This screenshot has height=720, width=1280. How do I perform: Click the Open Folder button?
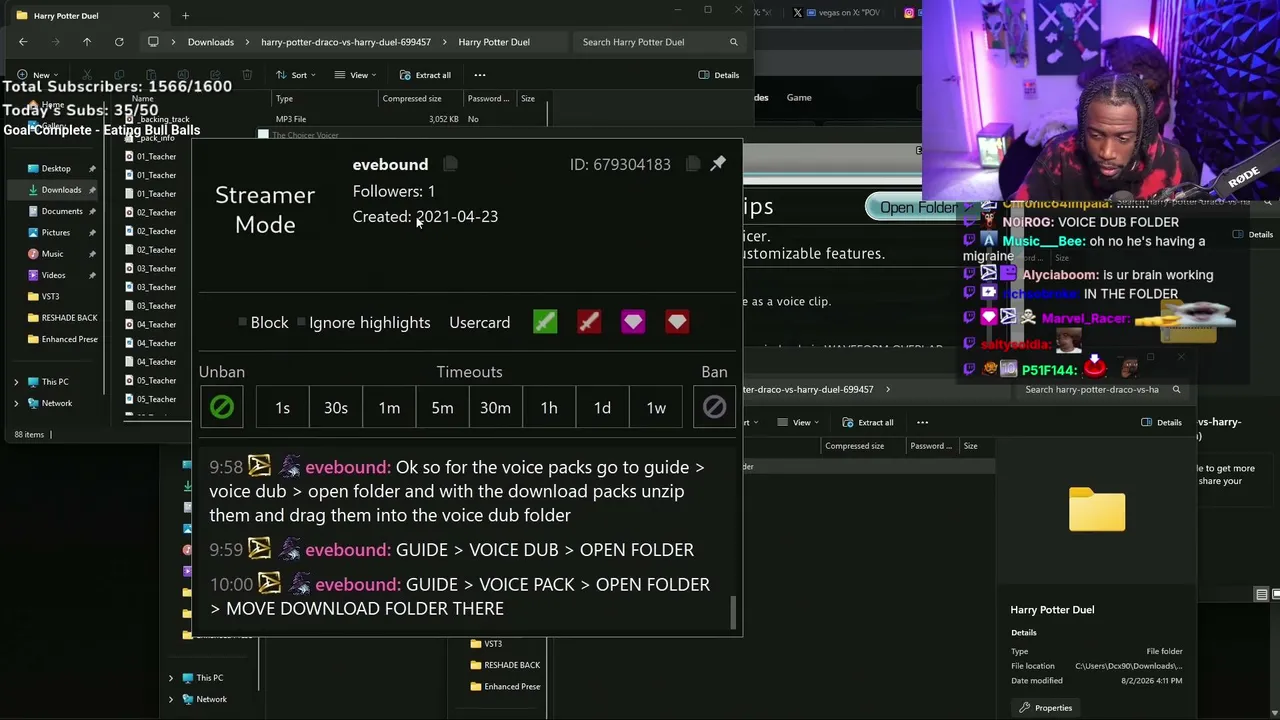tap(918, 207)
